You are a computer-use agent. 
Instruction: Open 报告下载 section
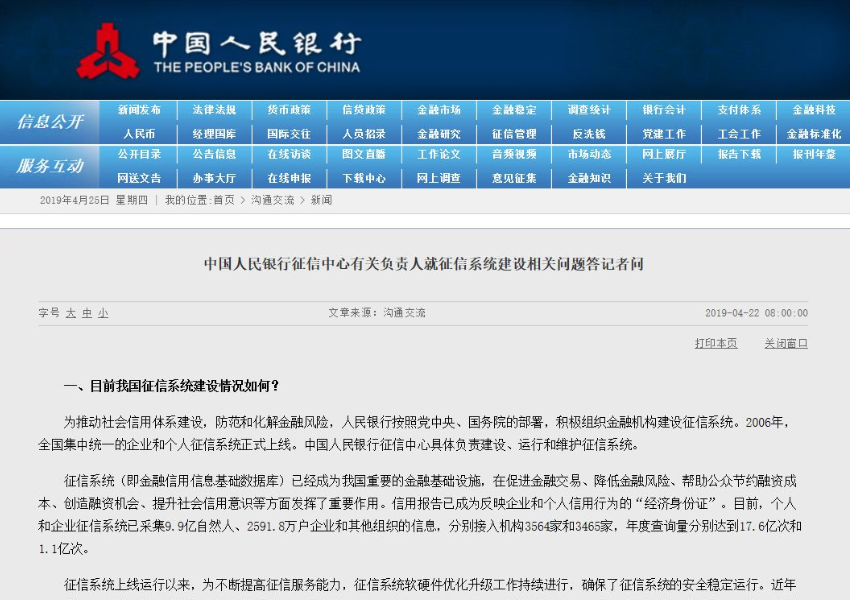coord(739,155)
